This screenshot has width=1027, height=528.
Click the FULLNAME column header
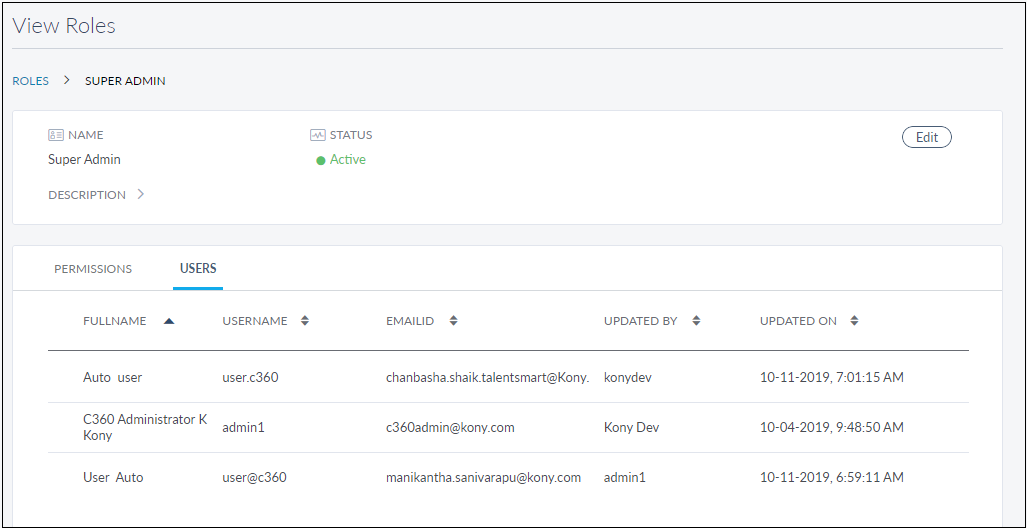coord(115,321)
